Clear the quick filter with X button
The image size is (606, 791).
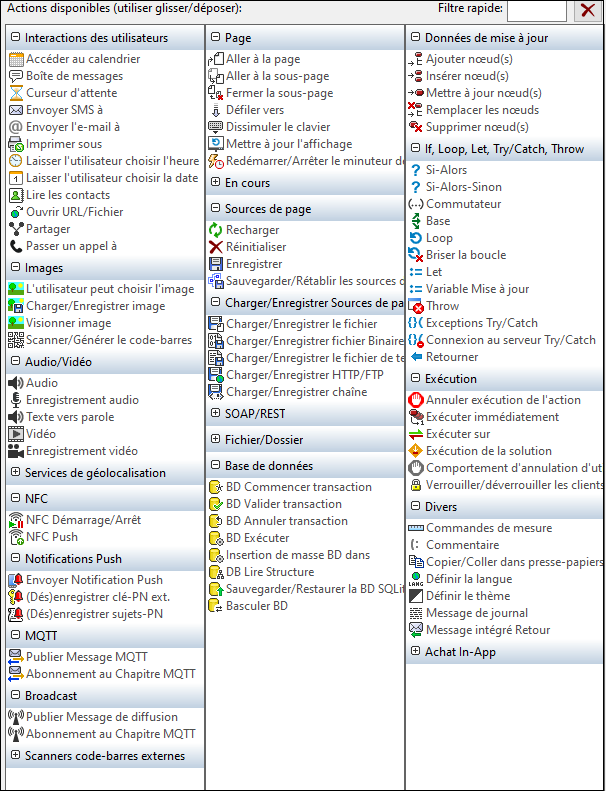pyautogui.click(x=587, y=11)
